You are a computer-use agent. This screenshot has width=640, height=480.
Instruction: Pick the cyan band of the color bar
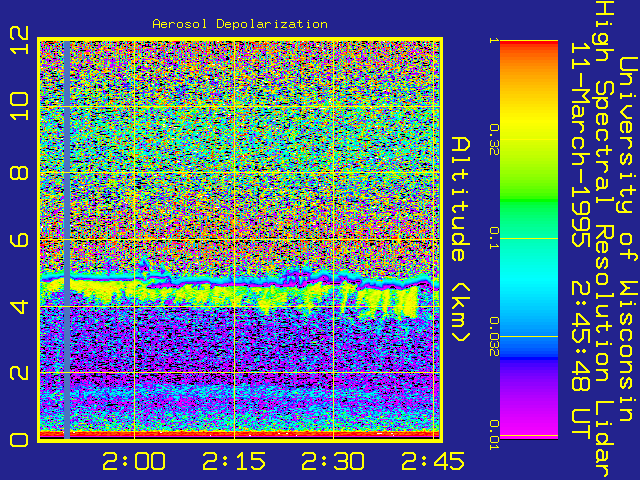click(529, 280)
